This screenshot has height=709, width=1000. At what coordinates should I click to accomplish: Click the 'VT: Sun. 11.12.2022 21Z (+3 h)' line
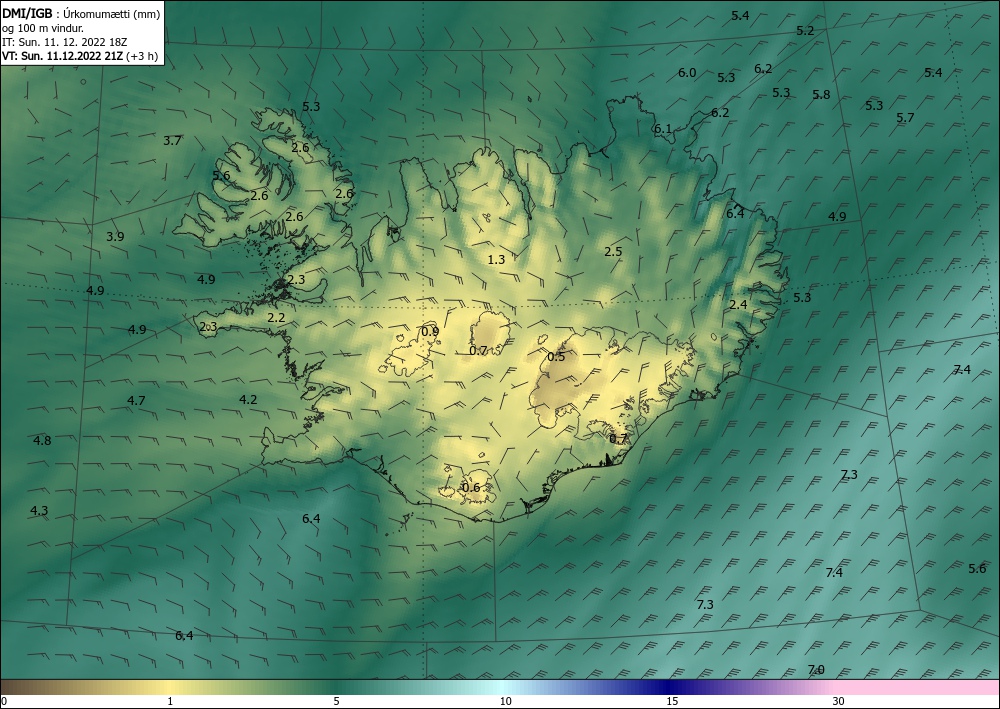[x=80, y=55]
